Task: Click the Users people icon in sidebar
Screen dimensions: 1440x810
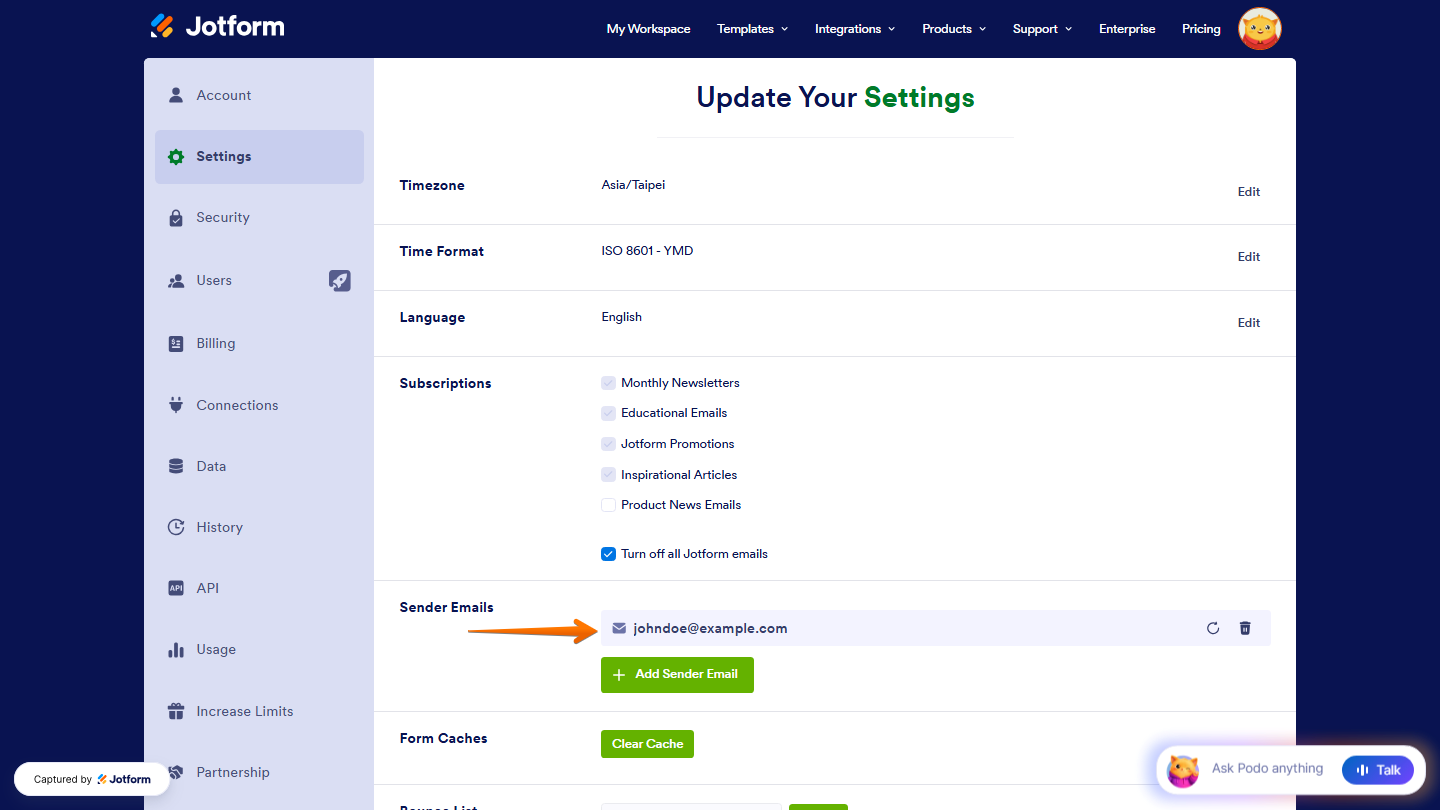Action: [176, 281]
